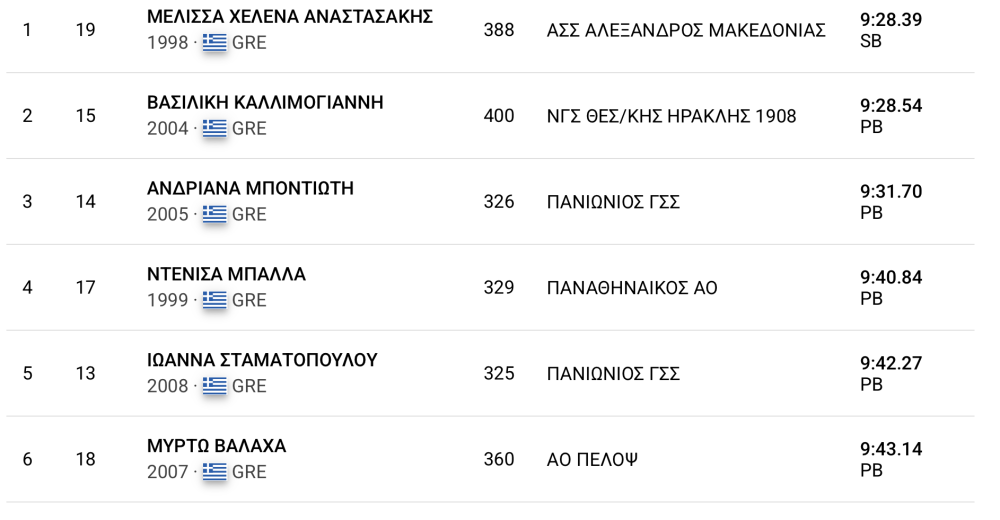1000x520 pixels.
Task: Open athlete ΑΝΔΡΙΑΝΑ ΜΠΟΝΤΙΩΤΗ profile
Action: coord(250,188)
